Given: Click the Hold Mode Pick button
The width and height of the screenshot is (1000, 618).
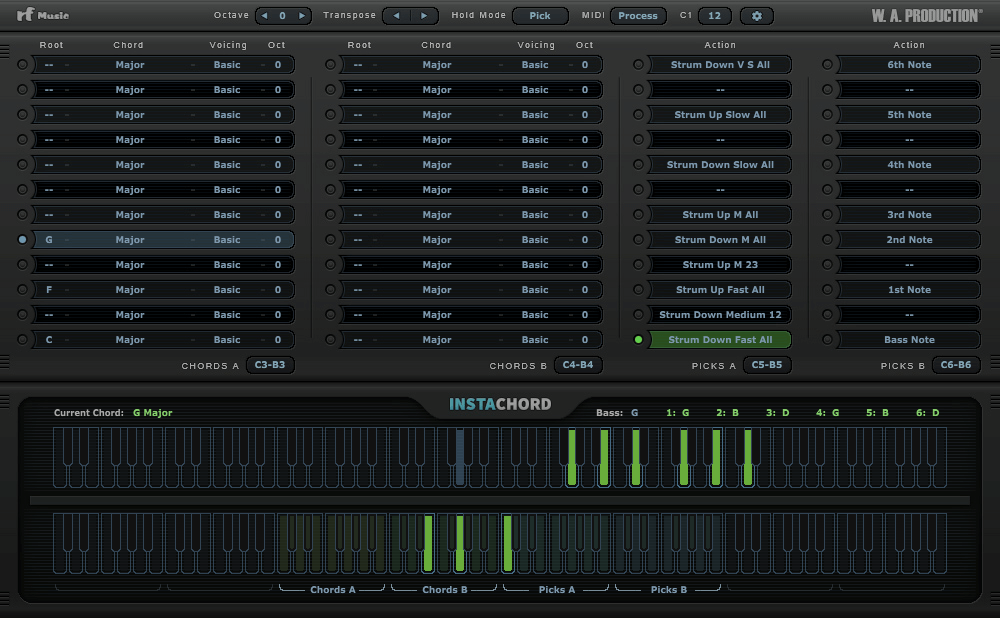Looking at the screenshot, I should click(540, 16).
